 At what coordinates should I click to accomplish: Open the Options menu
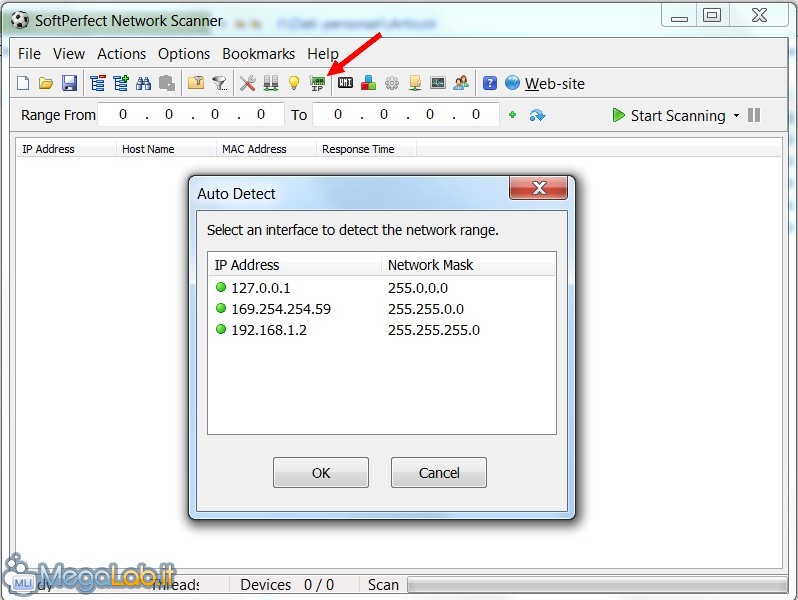point(184,53)
